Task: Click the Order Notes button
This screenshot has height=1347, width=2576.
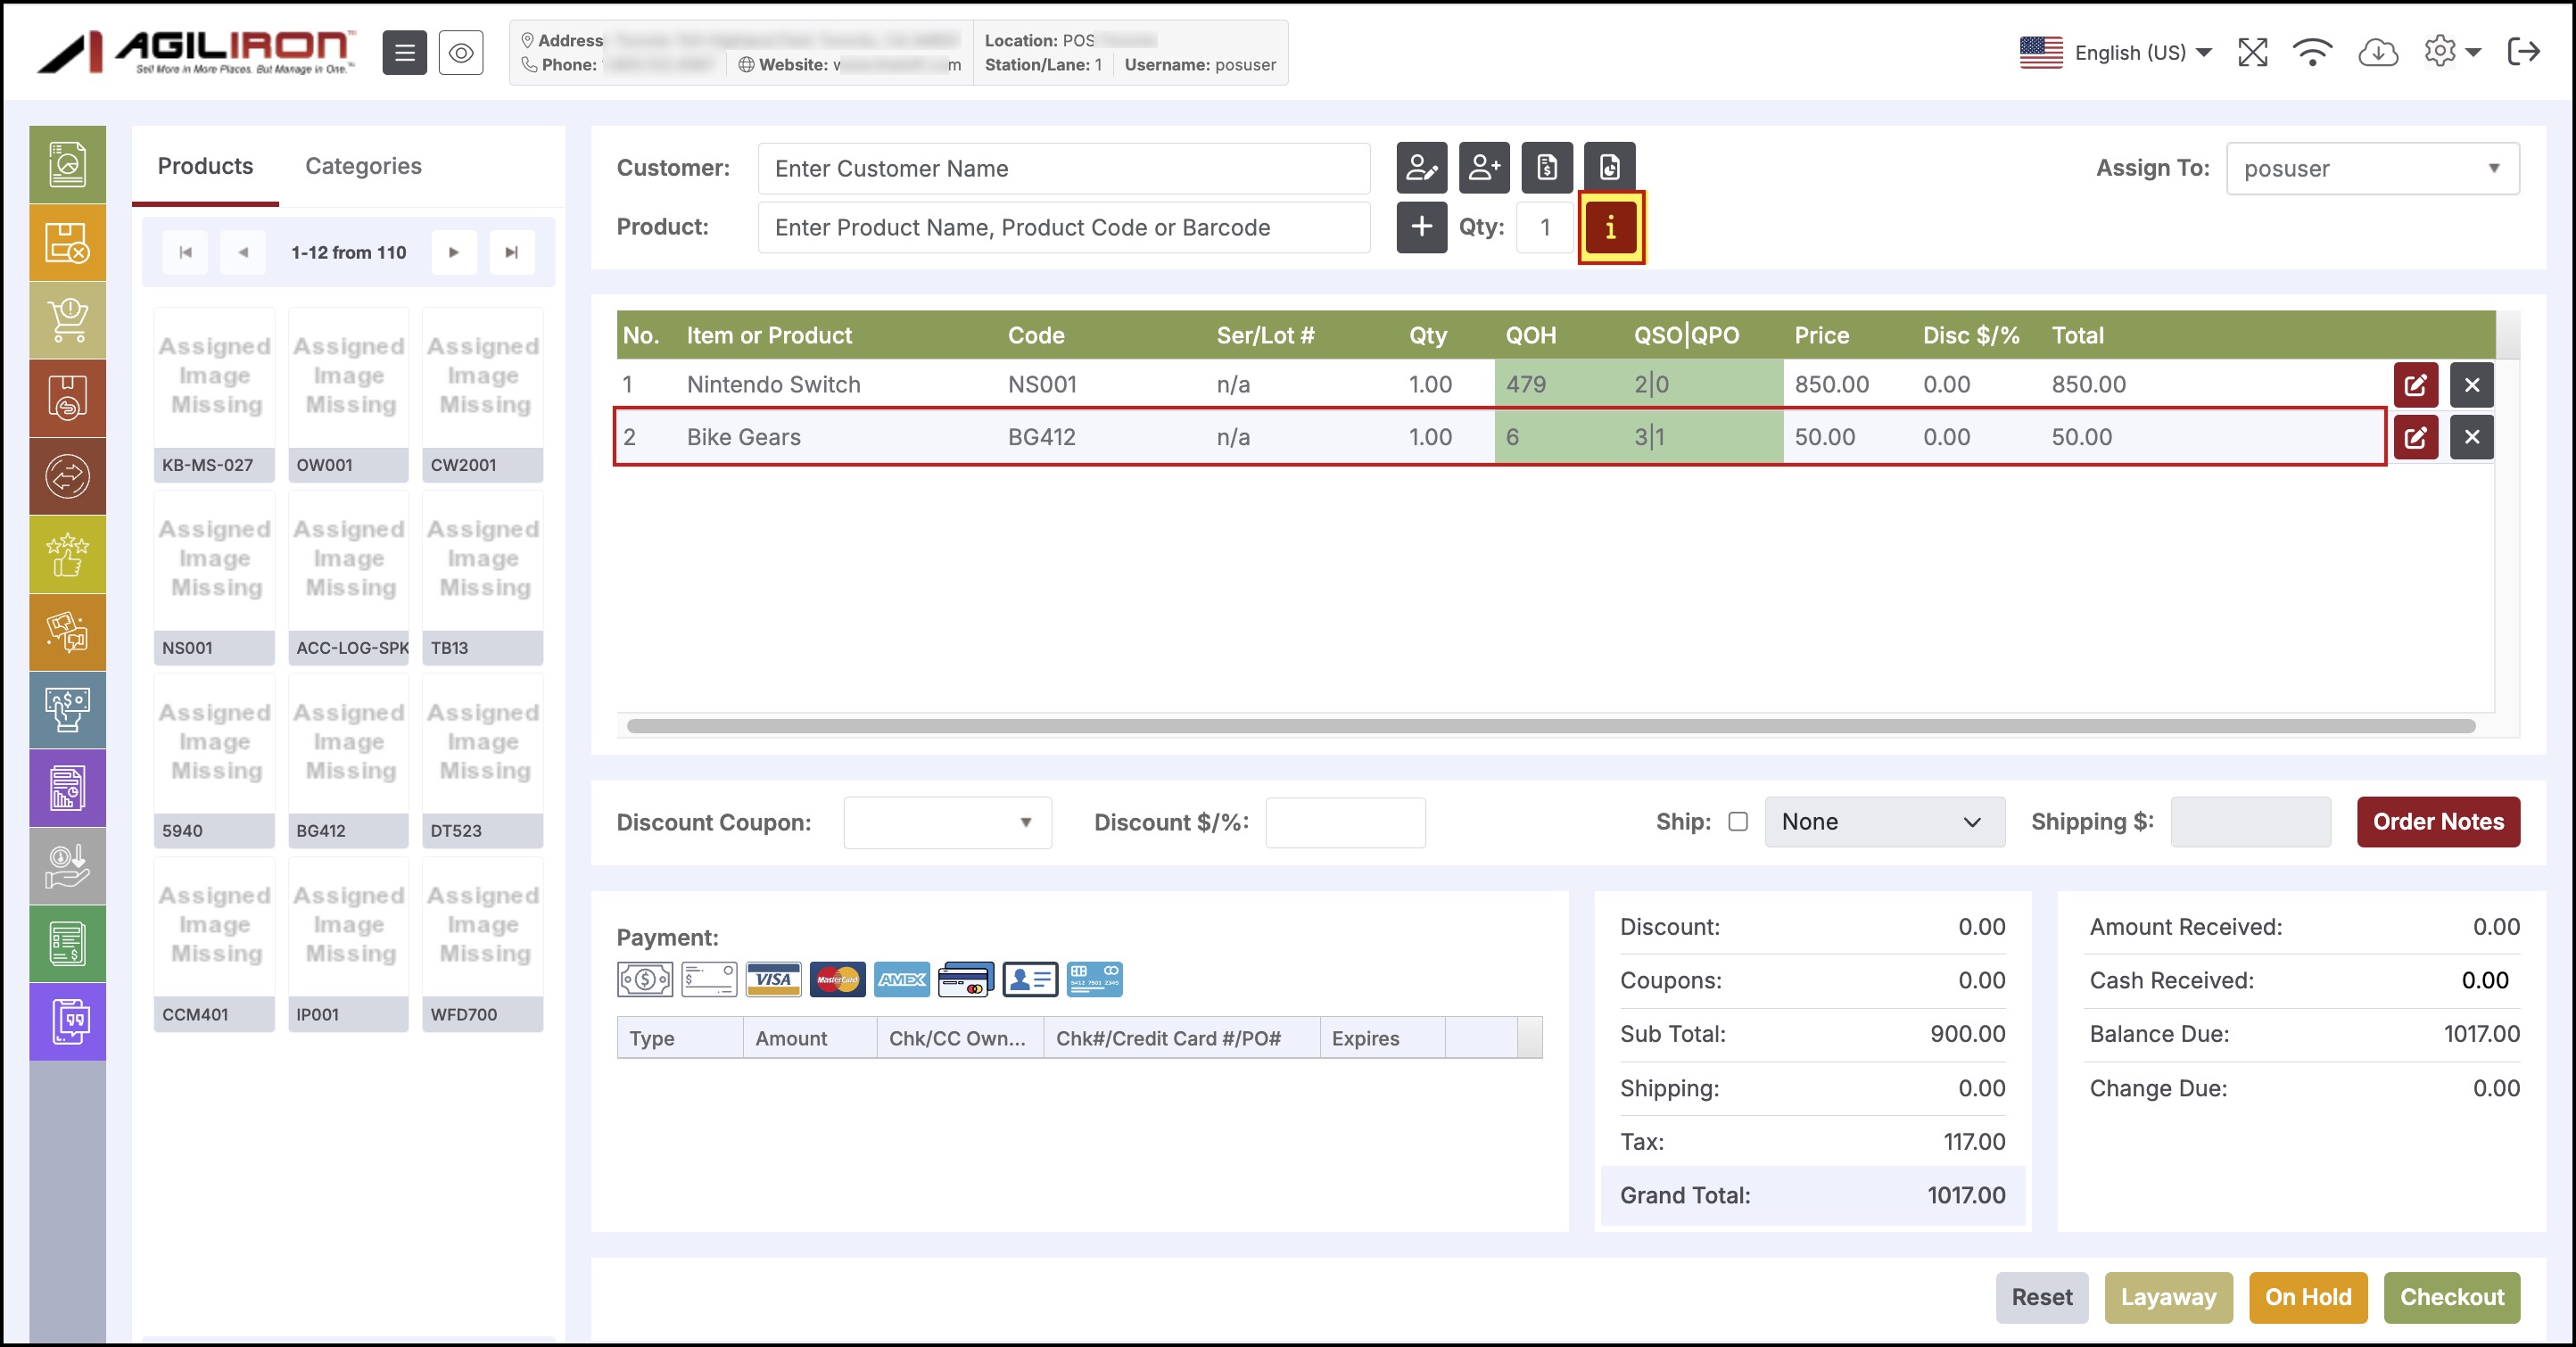Action: pos(2438,822)
